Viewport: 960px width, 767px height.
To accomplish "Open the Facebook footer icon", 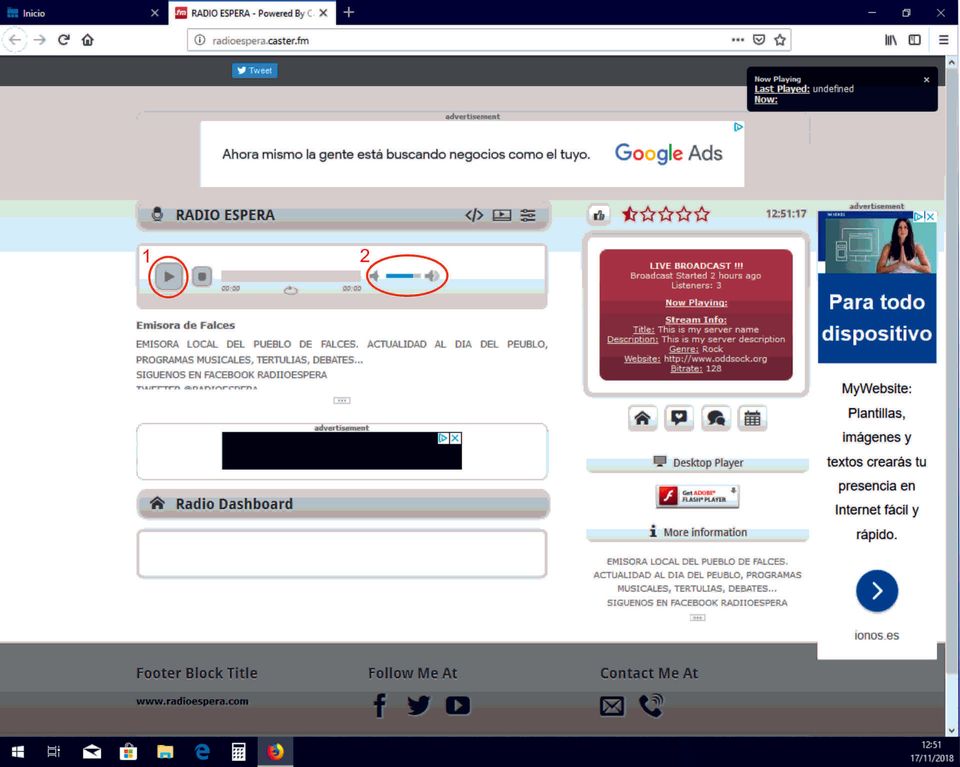I will pos(380,705).
